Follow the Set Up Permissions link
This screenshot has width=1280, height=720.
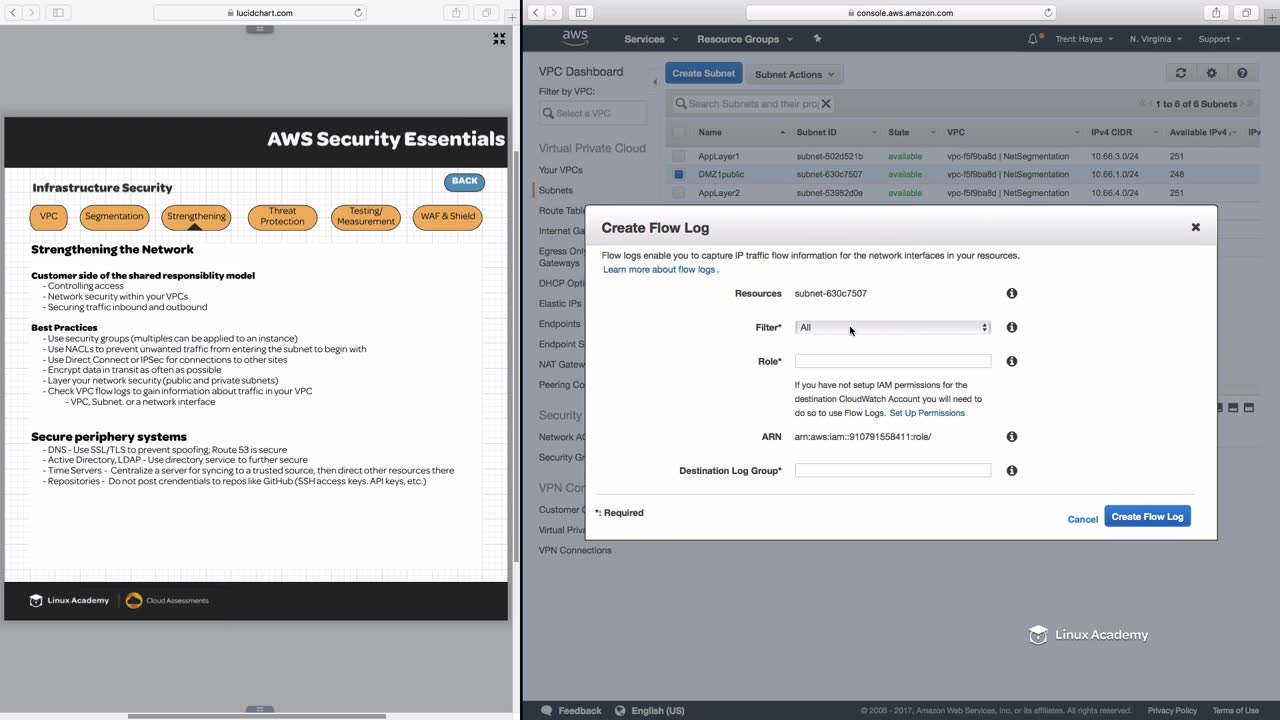[927, 413]
